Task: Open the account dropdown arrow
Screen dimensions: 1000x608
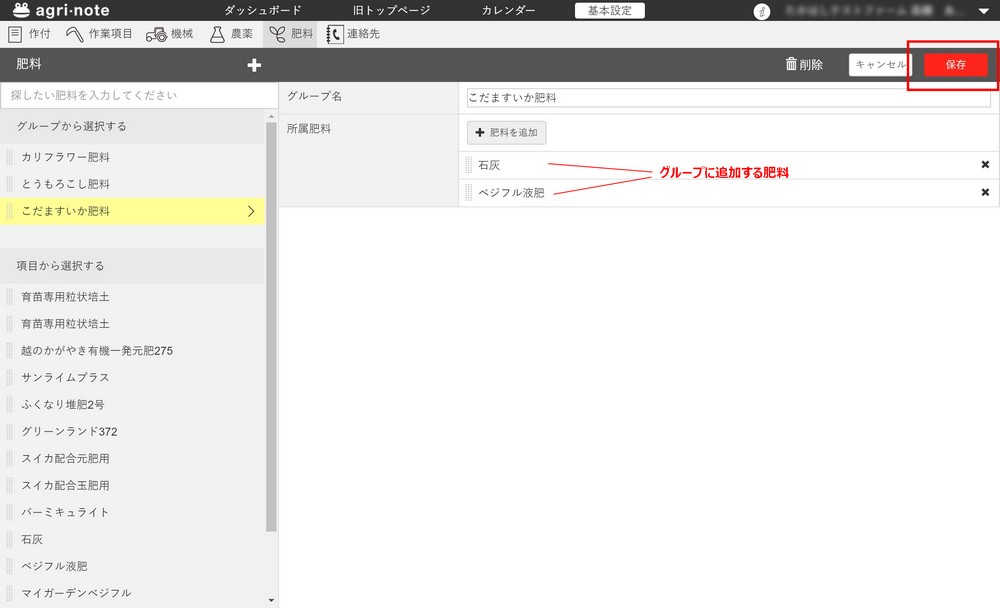Action: 983,11
